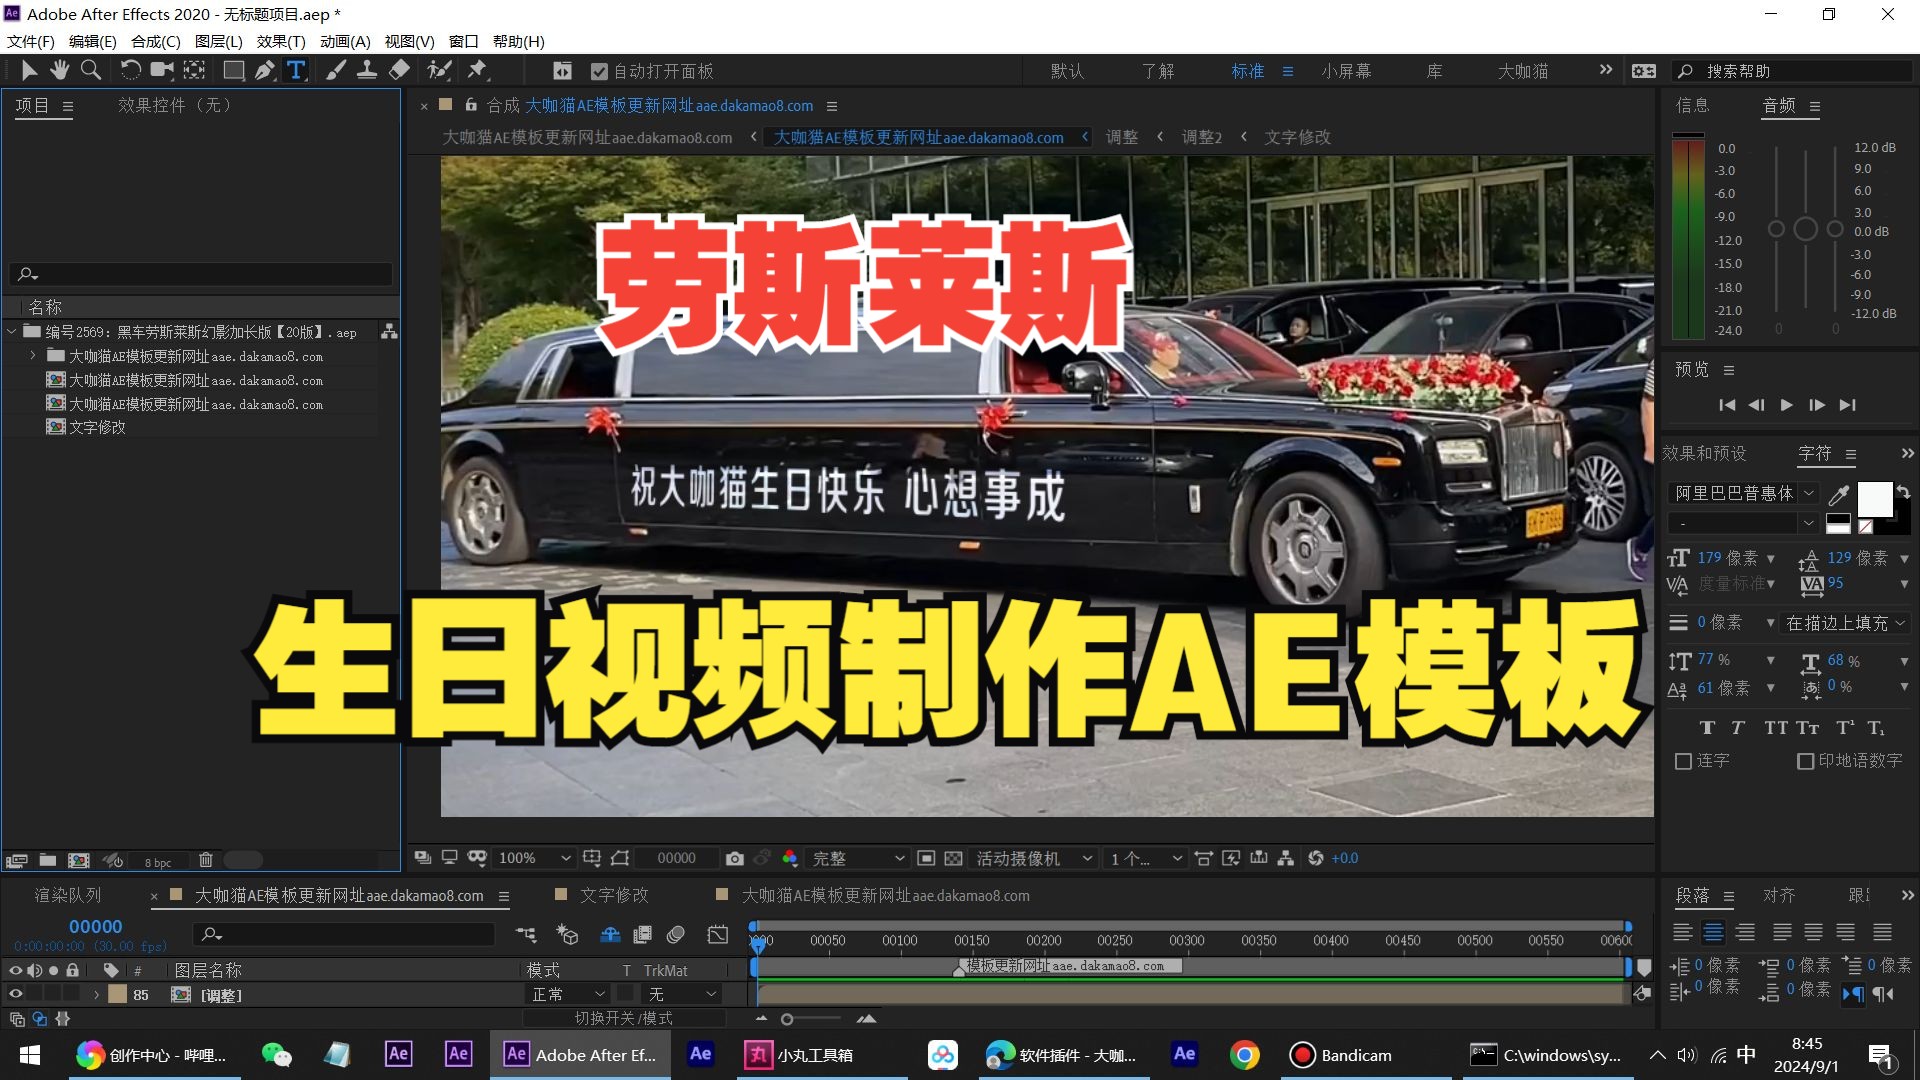Open the 合成(C) menu
The height and width of the screenshot is (1080, 1920).
coord(155,41)
